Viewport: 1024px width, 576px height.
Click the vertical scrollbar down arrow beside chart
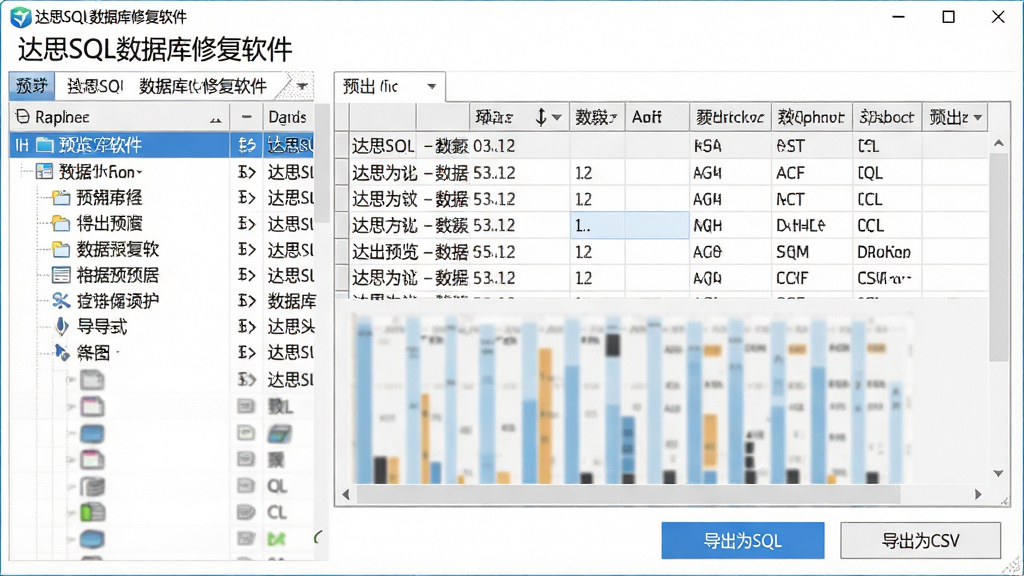[999, 473]
